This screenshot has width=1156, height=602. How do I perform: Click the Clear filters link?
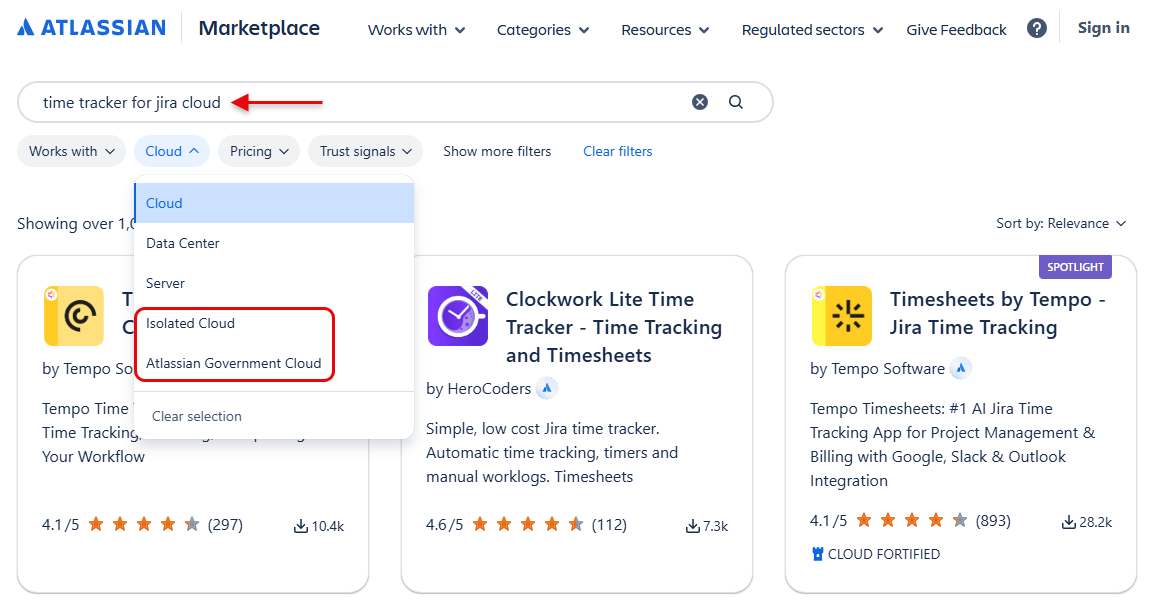point(618,151)
